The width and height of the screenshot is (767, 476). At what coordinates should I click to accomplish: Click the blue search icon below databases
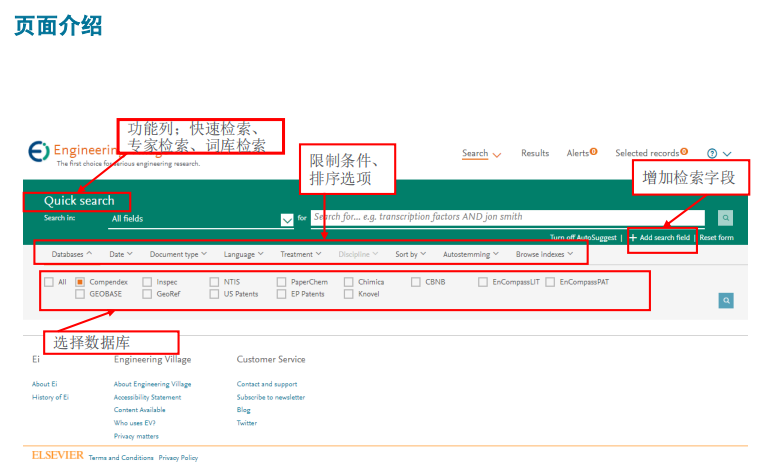coord(726,300)
